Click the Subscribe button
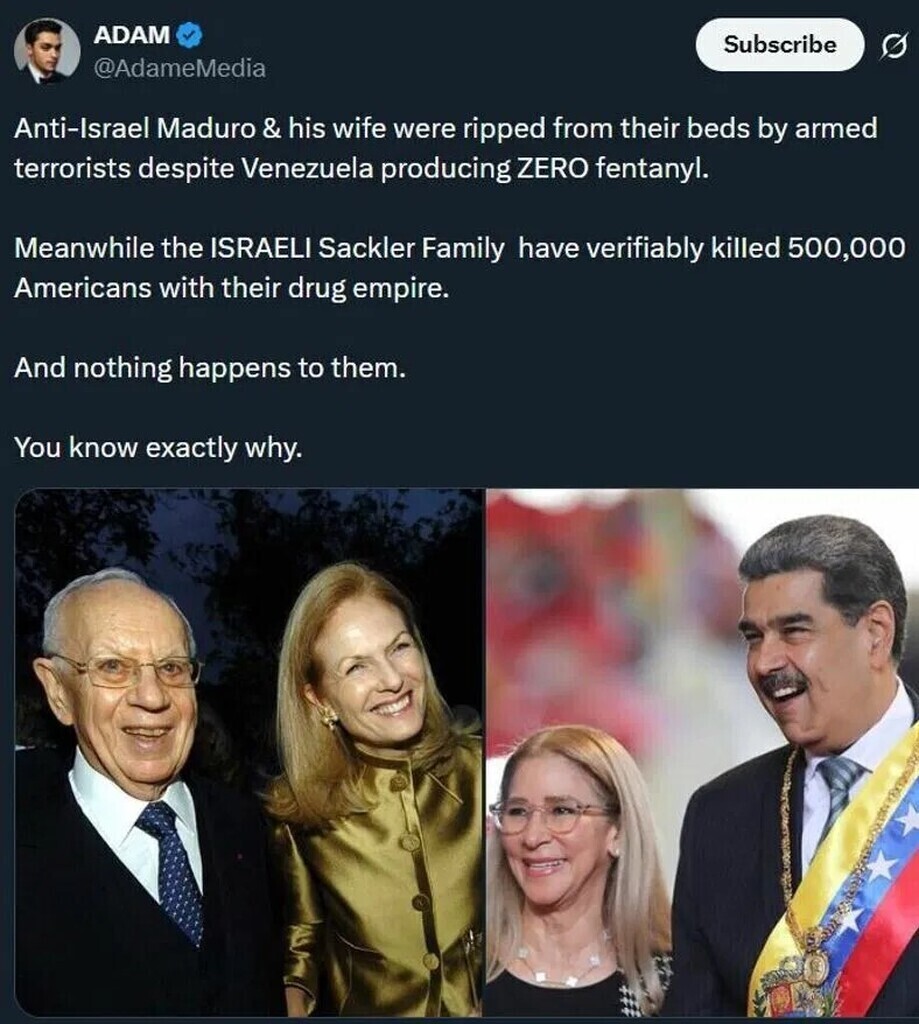 click(x=780, y=44)
